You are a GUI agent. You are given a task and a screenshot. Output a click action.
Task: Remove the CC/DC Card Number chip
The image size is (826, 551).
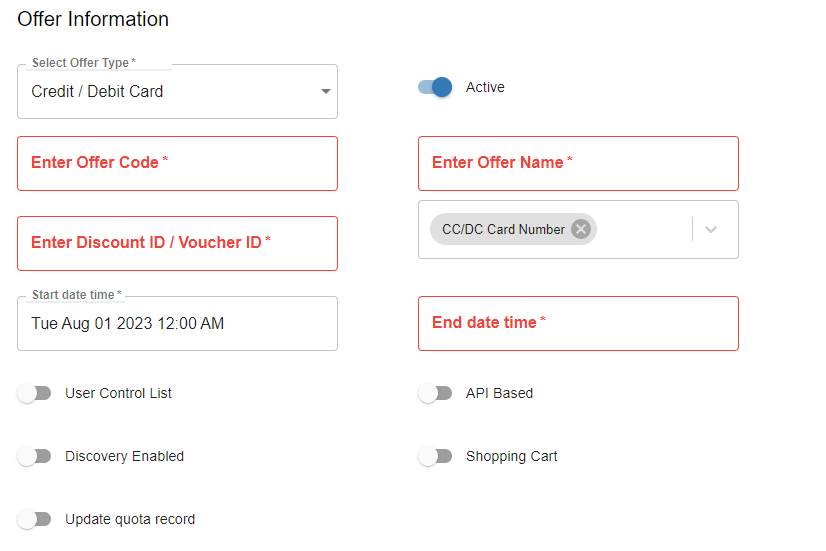[x=581, y=229]
